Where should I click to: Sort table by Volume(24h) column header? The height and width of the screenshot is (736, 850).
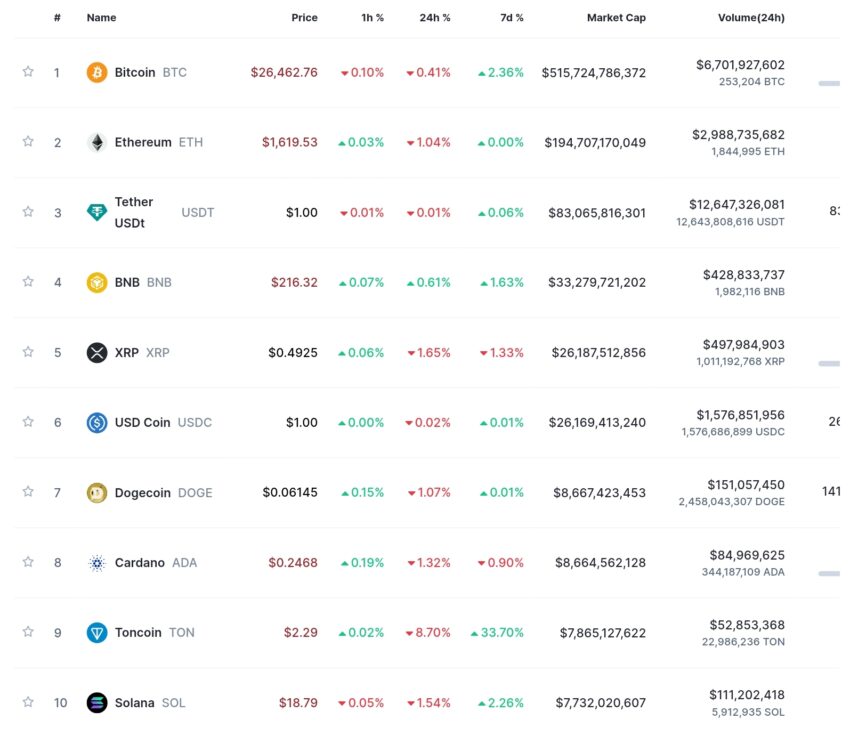click(751, 17)
